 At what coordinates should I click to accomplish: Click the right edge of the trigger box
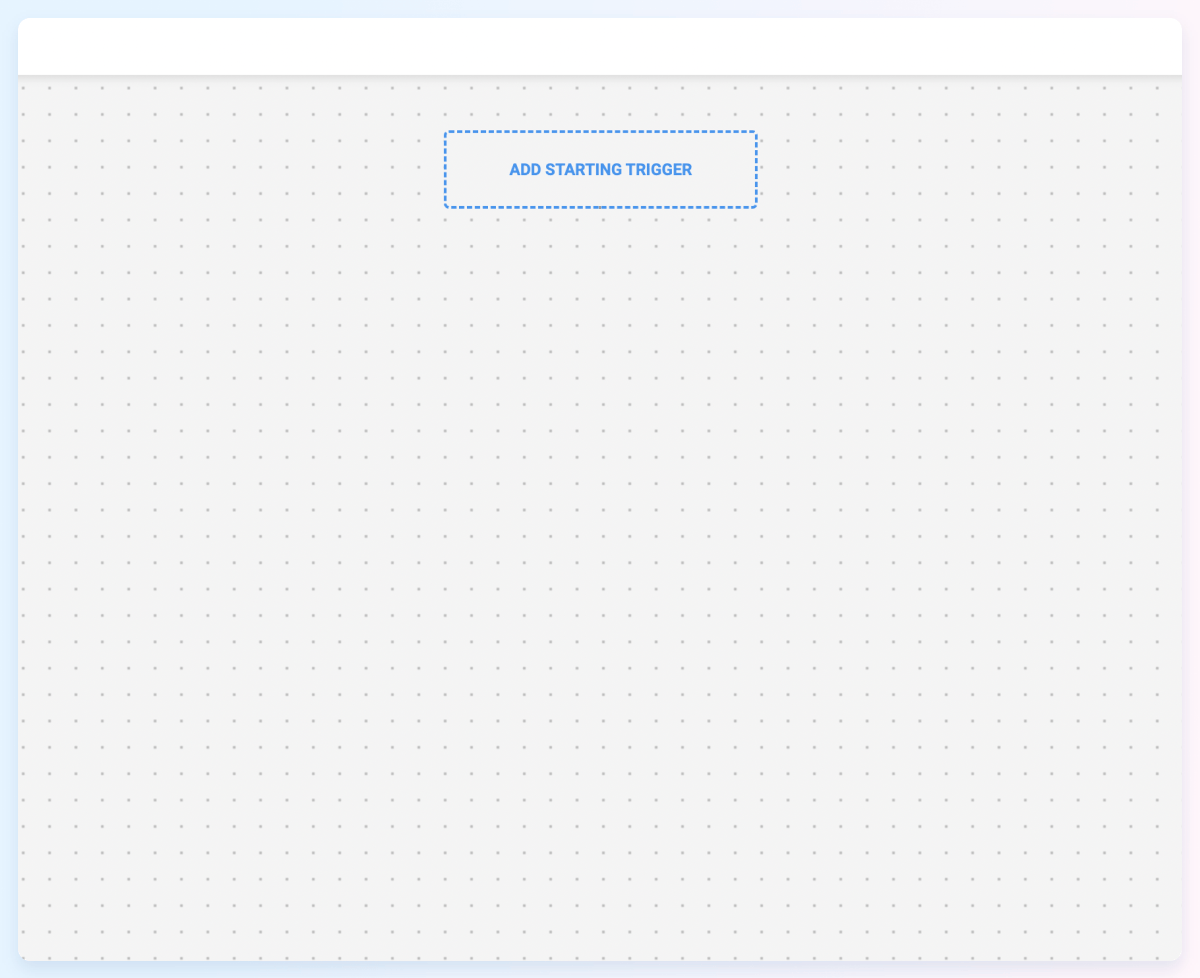[x=755, y=169]
